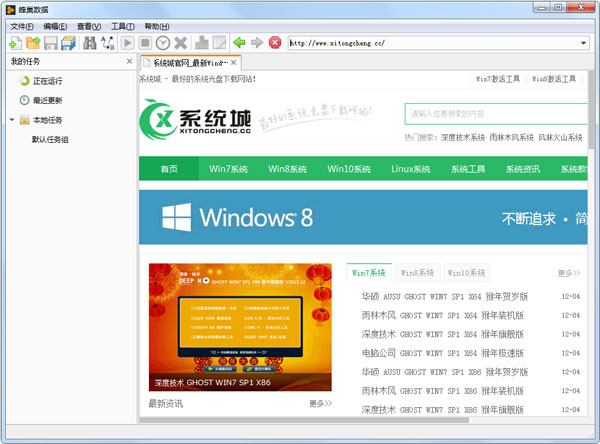Open Win8系统 in the green nav bar

pos(287,169)
